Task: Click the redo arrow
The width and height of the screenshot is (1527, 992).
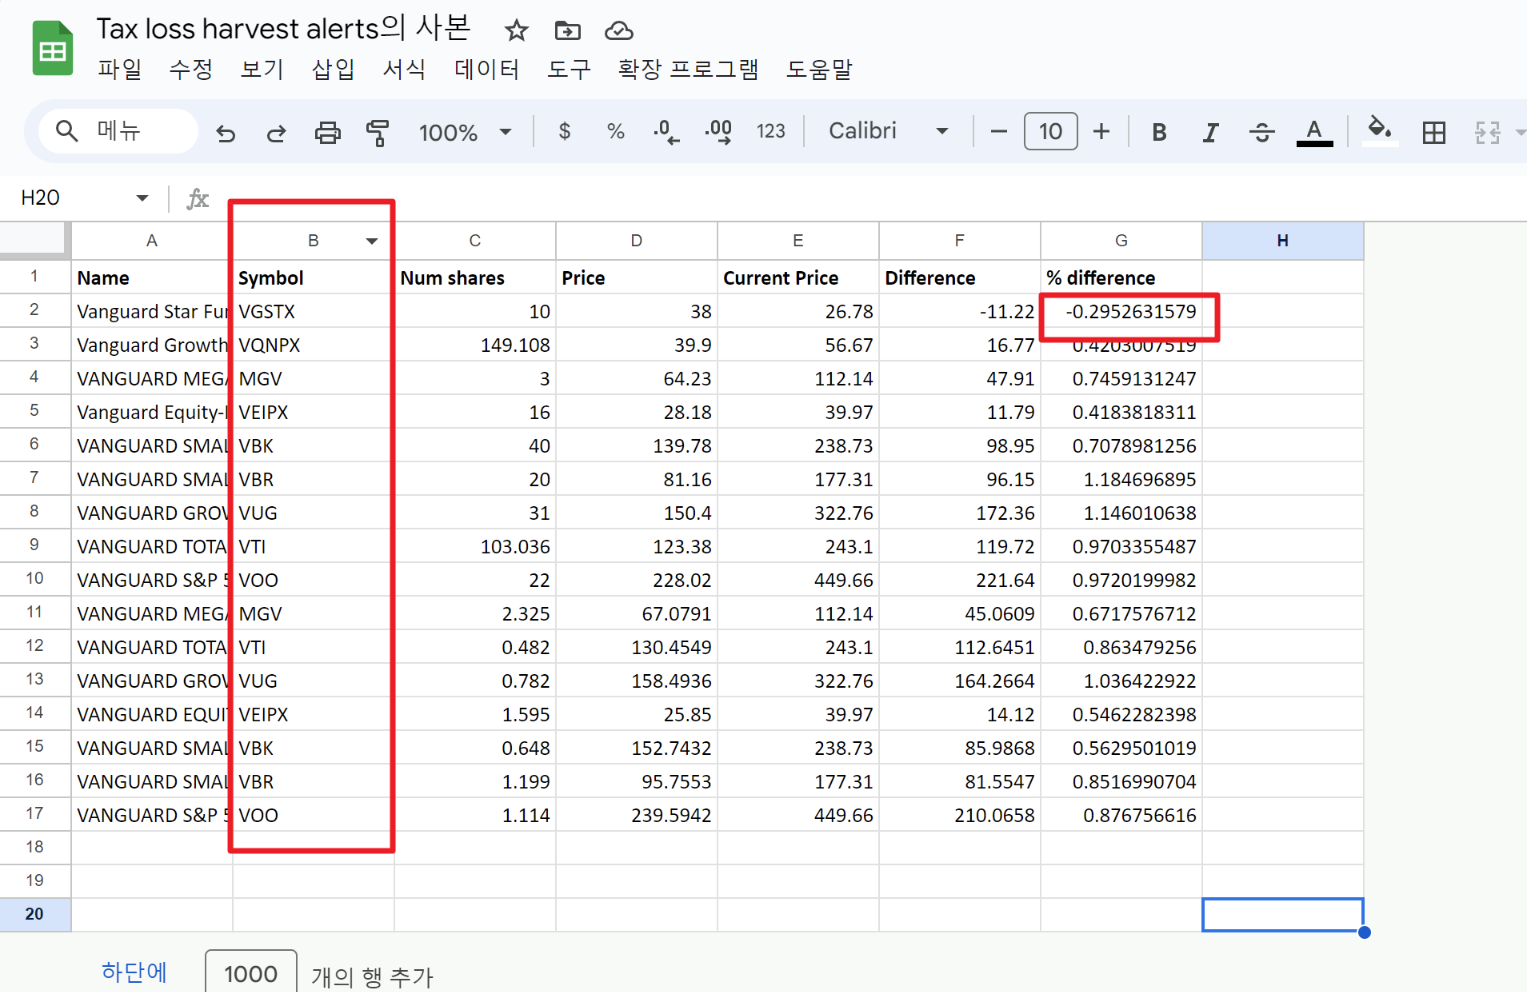Action: pyautogui.click(x=276, y=132)
